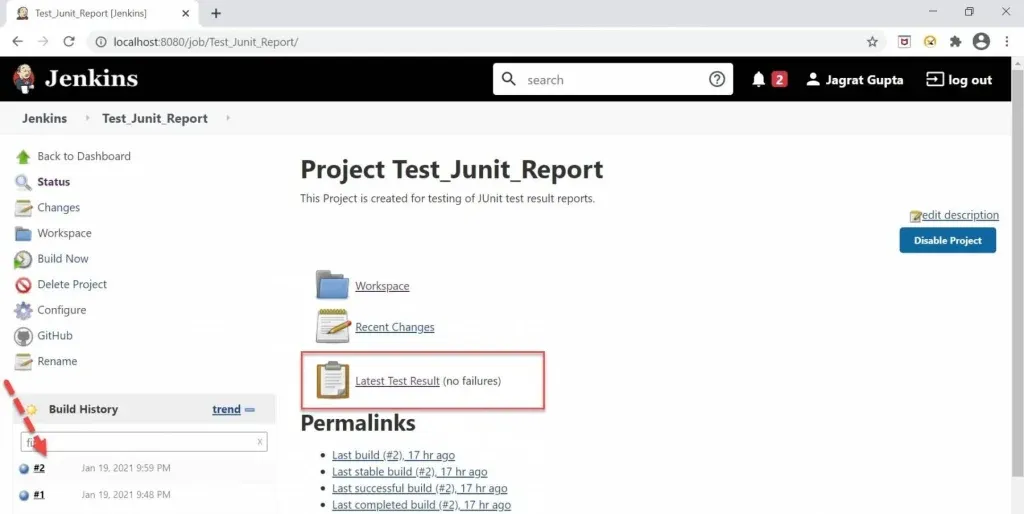Bookmark page with the star icon

point(872,42)
